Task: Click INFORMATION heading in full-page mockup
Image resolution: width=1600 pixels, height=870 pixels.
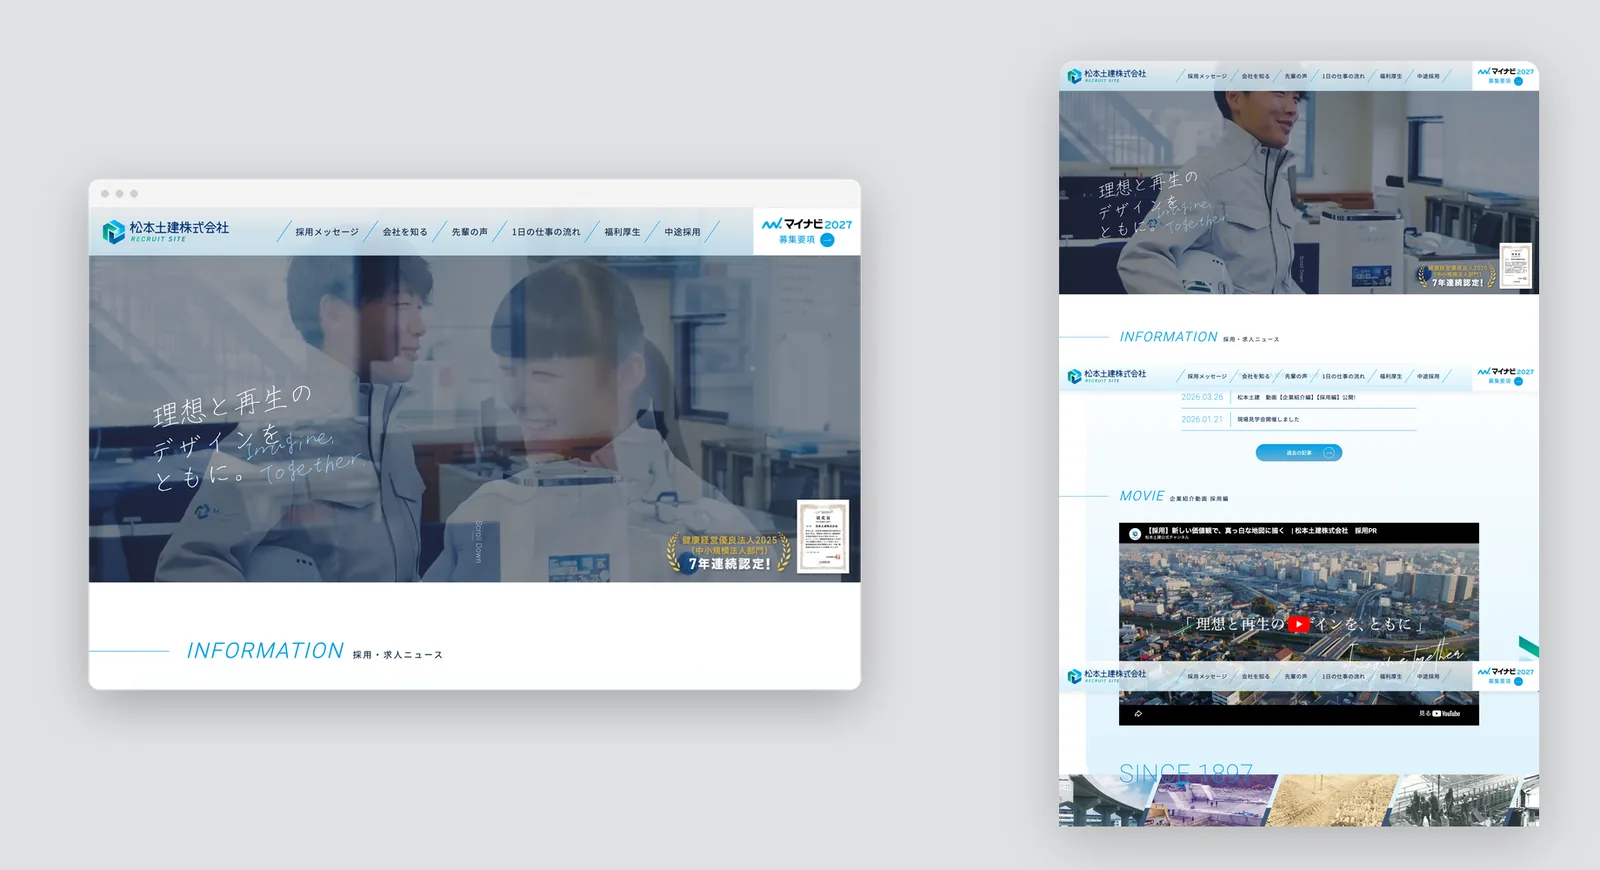Action: 1168,337
